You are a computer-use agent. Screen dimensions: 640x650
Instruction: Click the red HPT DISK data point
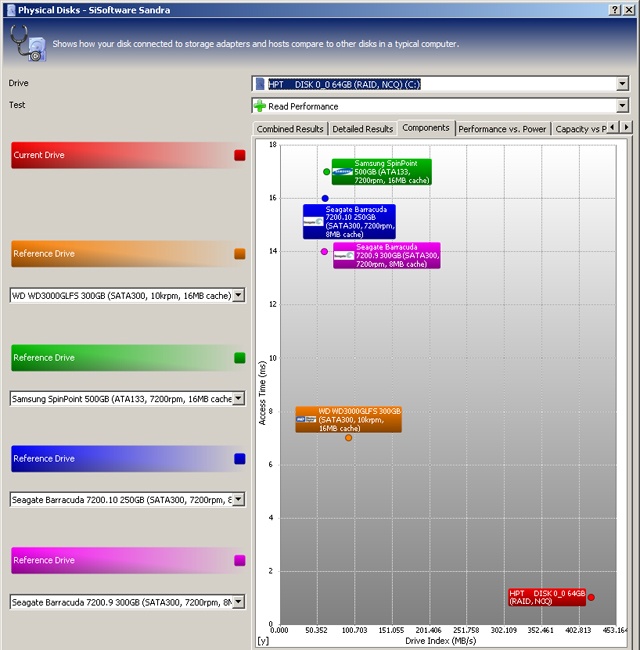pyautogui.click(x=591, y=597)
